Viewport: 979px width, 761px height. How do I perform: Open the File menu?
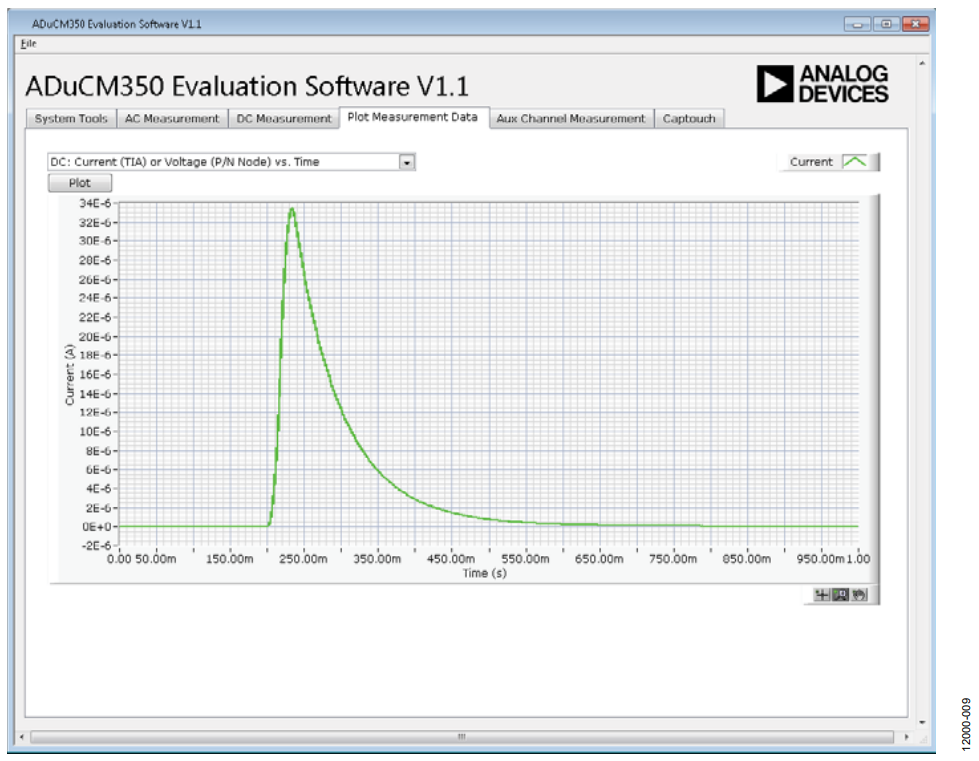(28, 44)
